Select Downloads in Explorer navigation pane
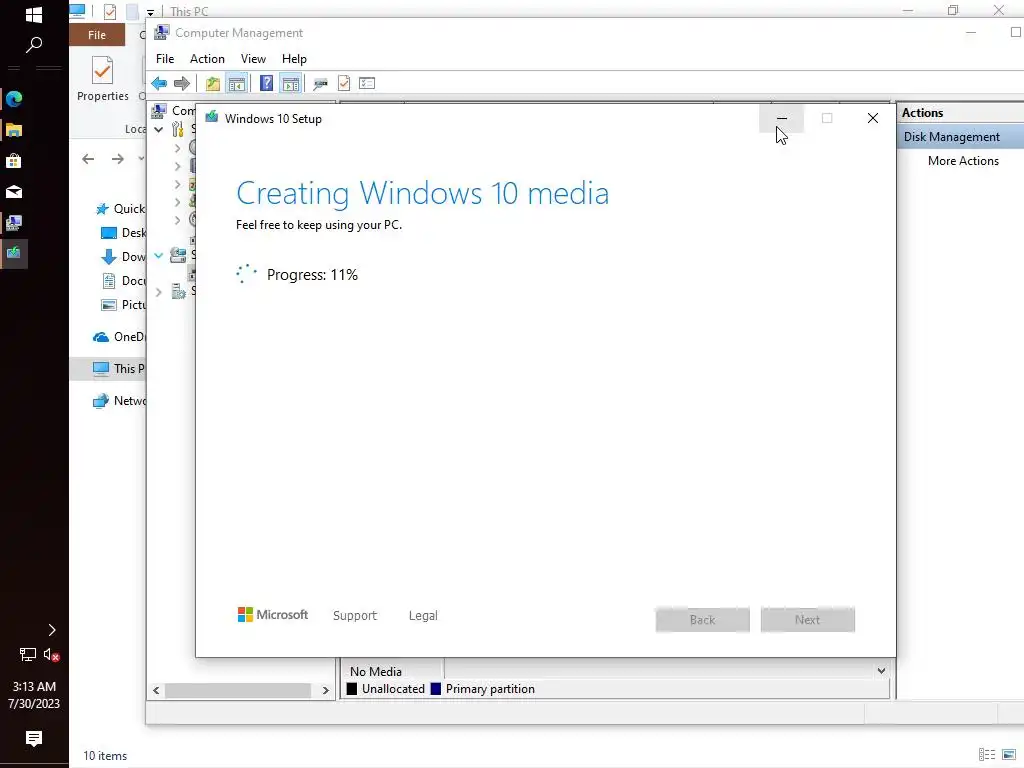The image size is (1024, 768). [x=123, y=257]
